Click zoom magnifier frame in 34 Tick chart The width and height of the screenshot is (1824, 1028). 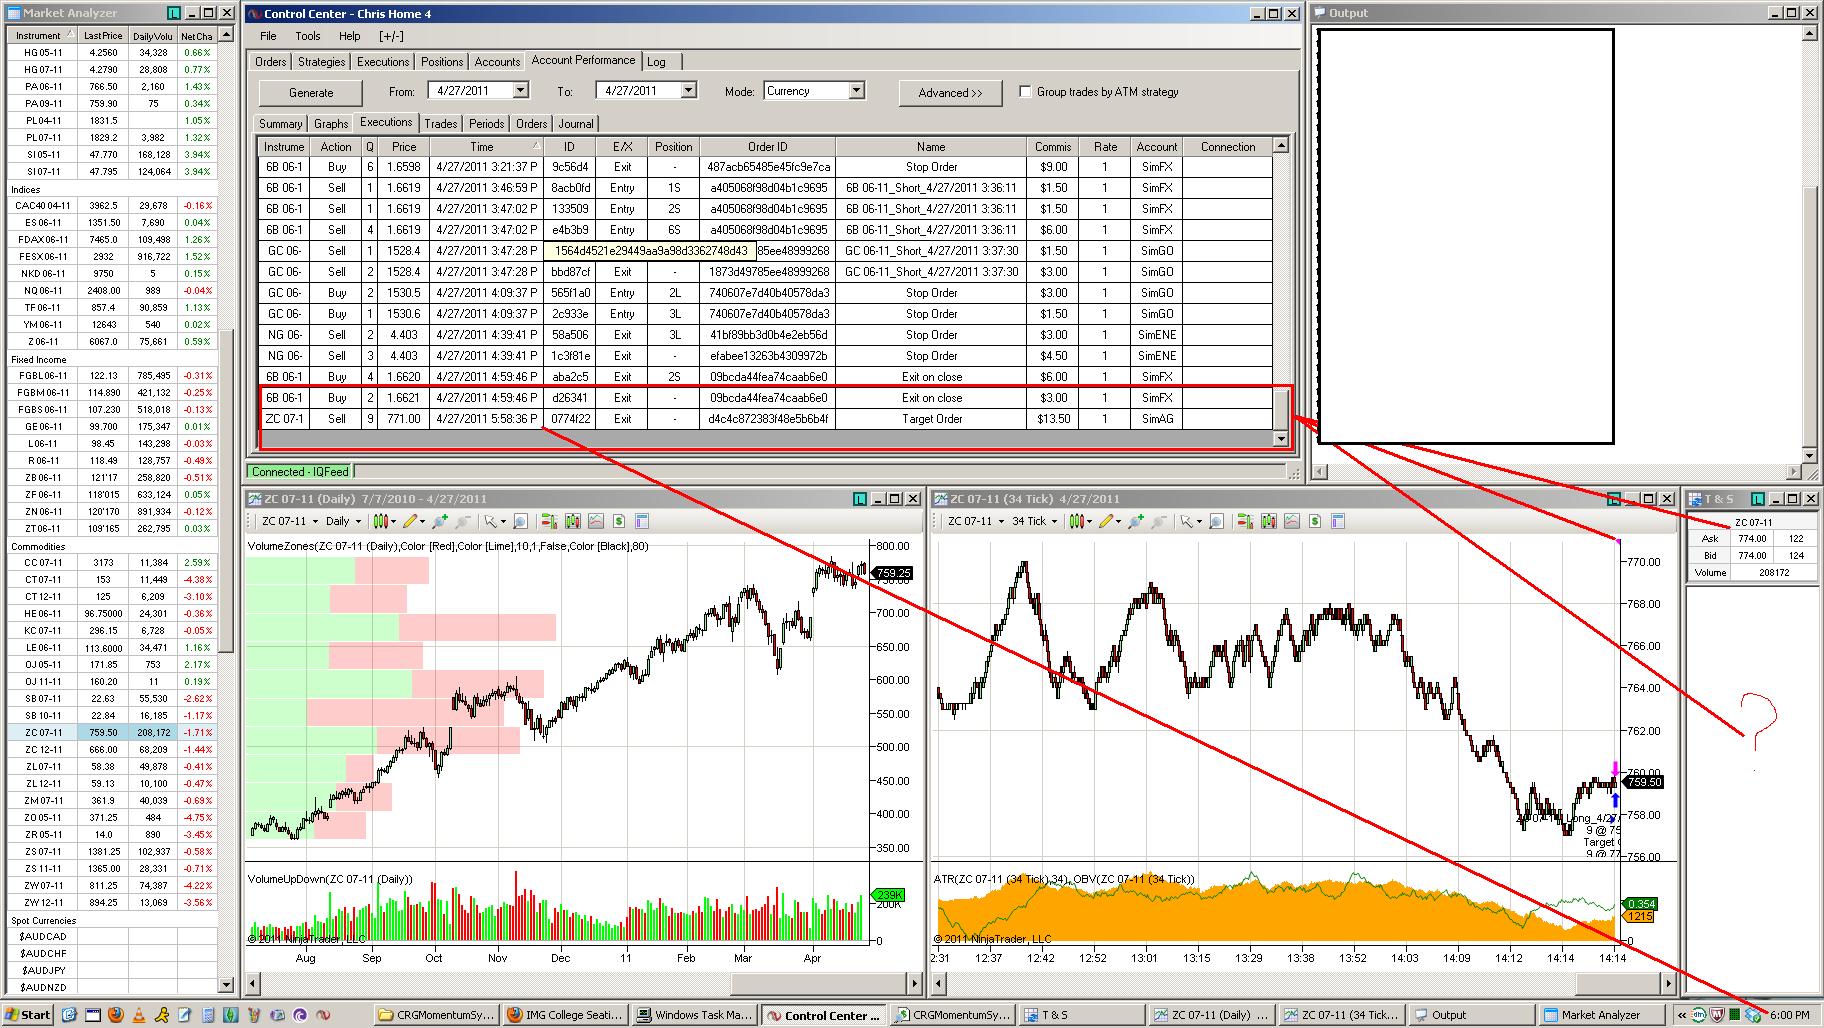(x=1216, y=521)
